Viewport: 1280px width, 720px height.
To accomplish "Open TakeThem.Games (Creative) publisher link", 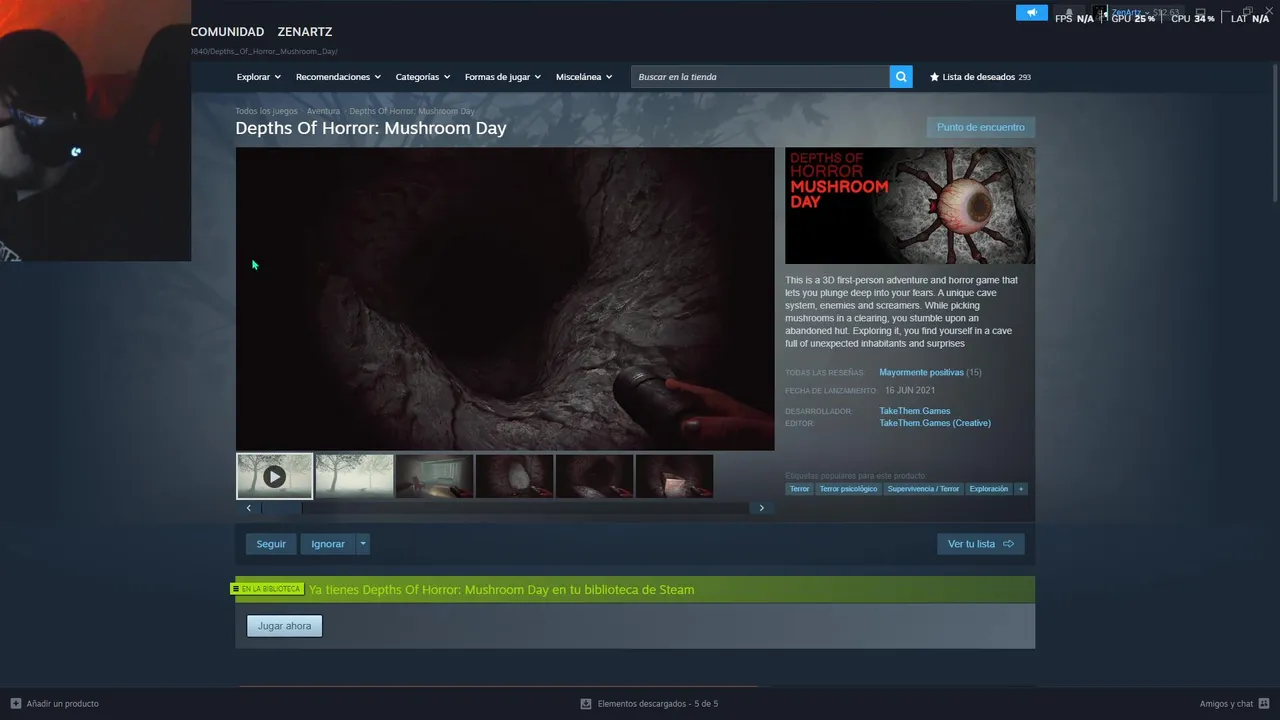I will coord(935,423).
